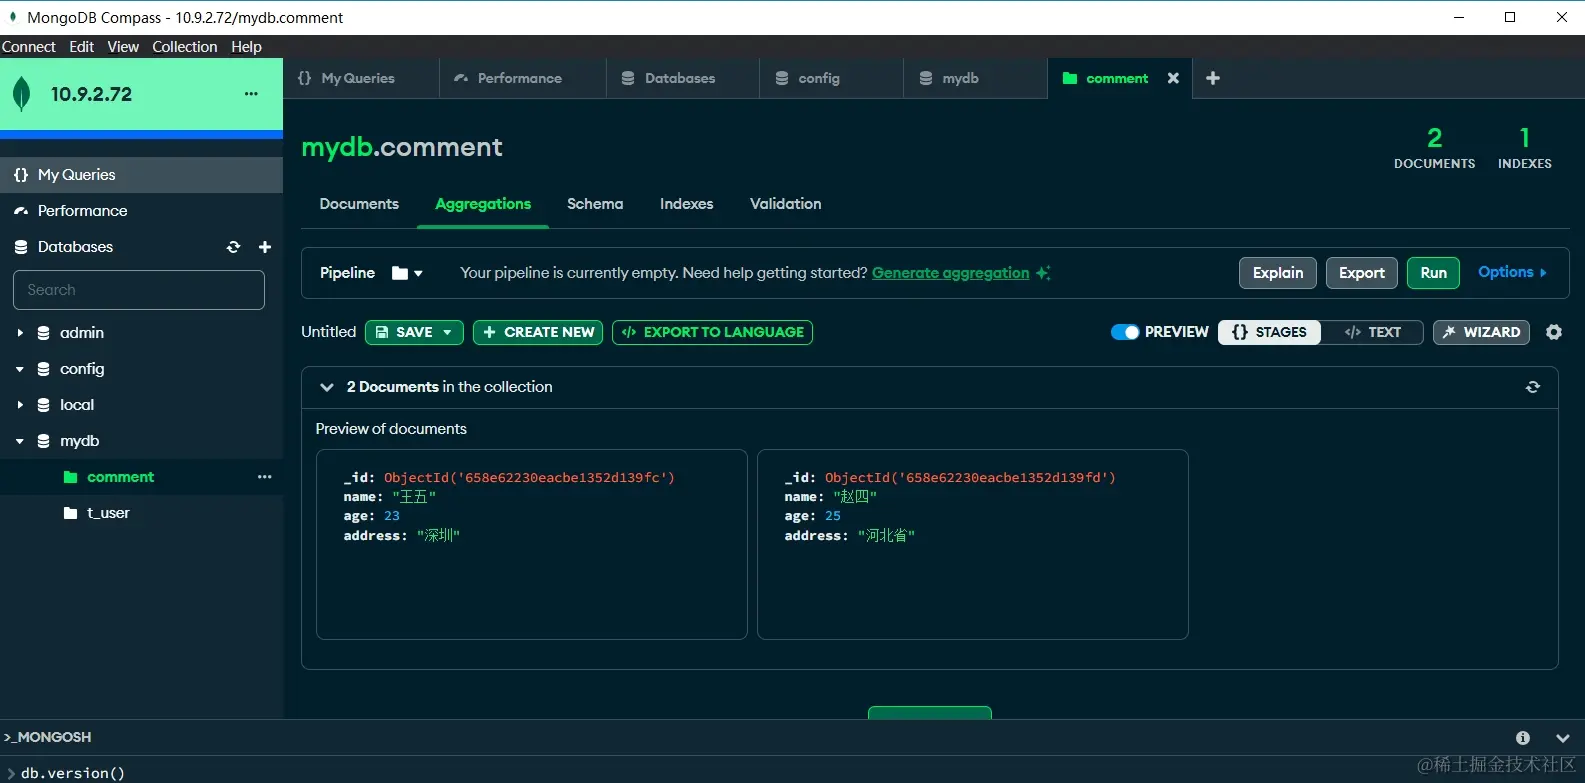1585x783 pixels.
Task: Switch to the Validation tab
Action: click(786, 204)
